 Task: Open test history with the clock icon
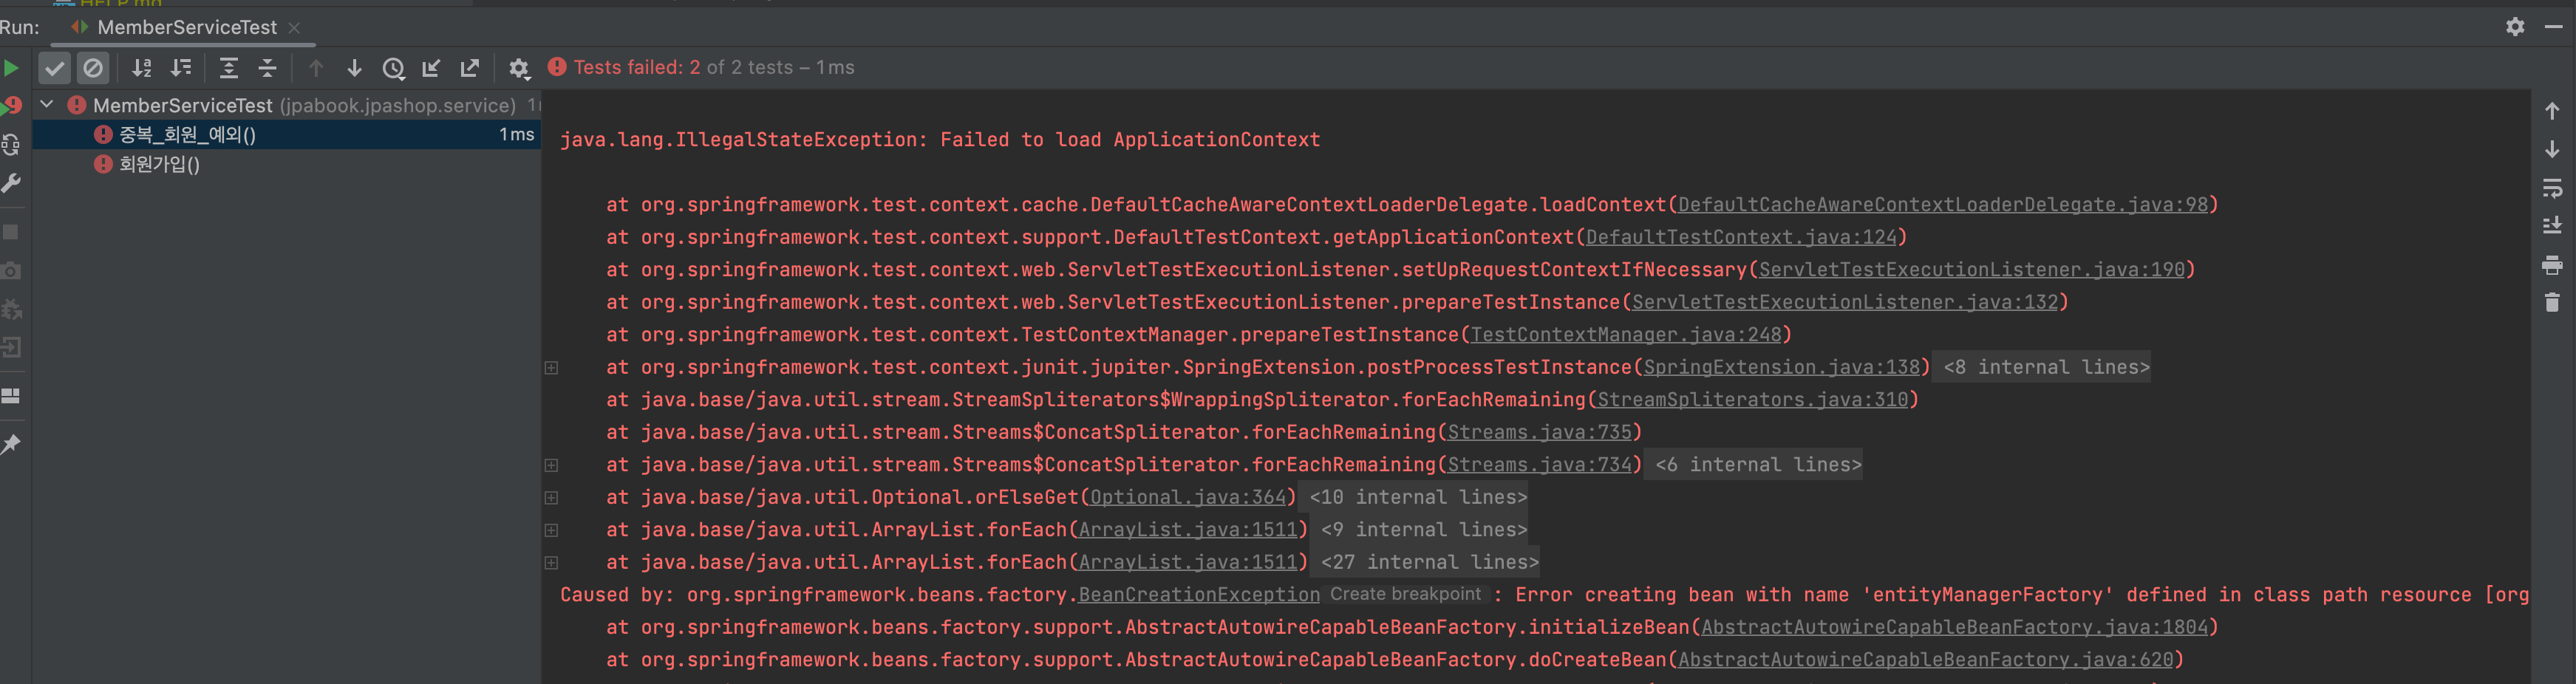click(393, 68)
